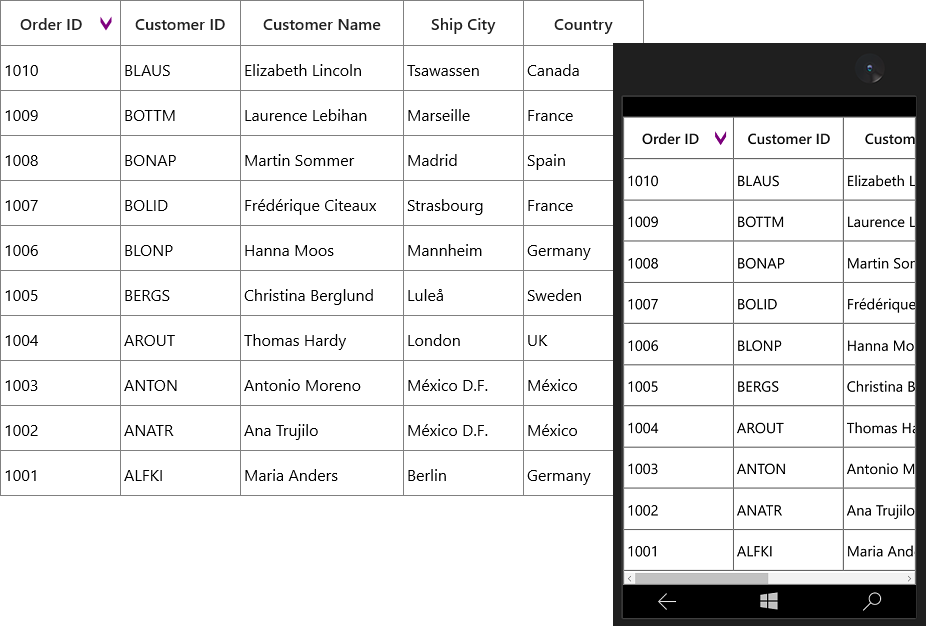Screen dimensions: 926x626
Task: Click the phone front camera lens
Action: click(869, 69)
